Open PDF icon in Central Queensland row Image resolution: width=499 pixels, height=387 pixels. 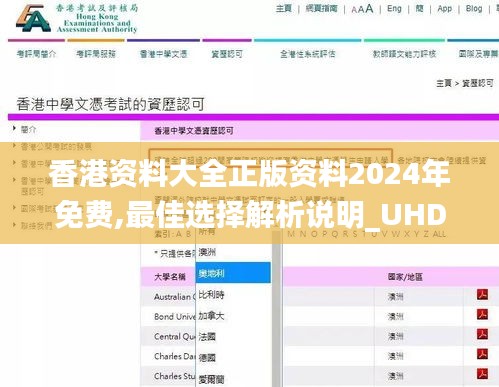(x=482, y=334)
